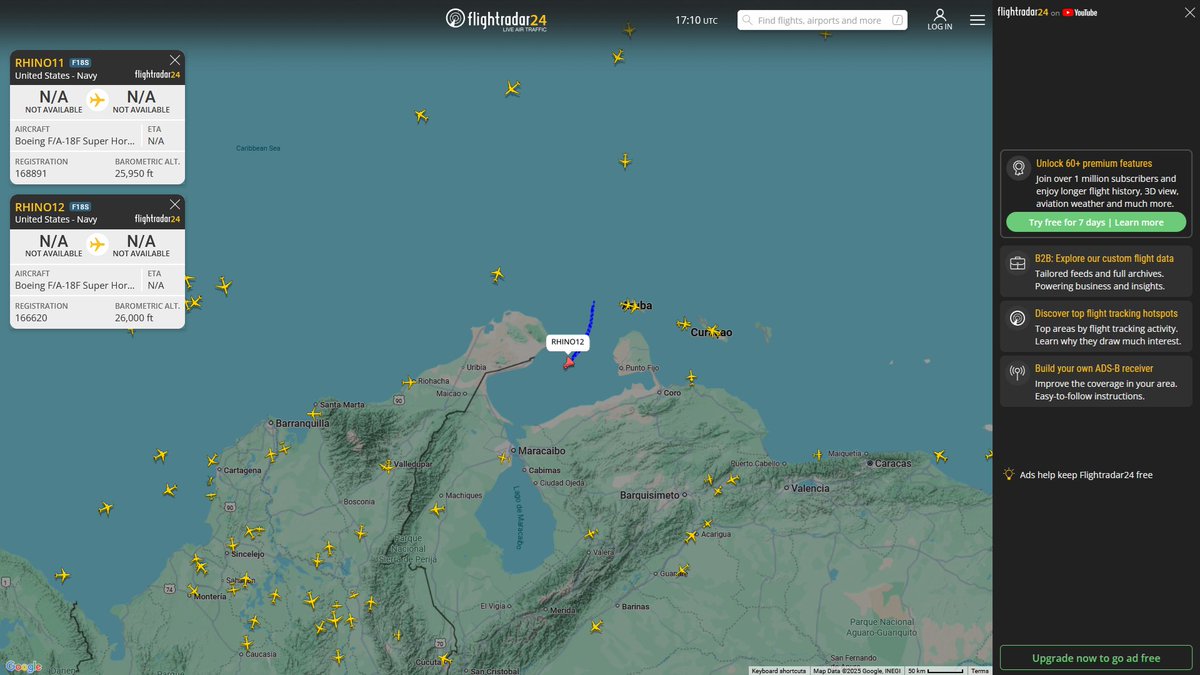Open the Flightradar24 home logo

pyautogui.click(x=498, y=19)
